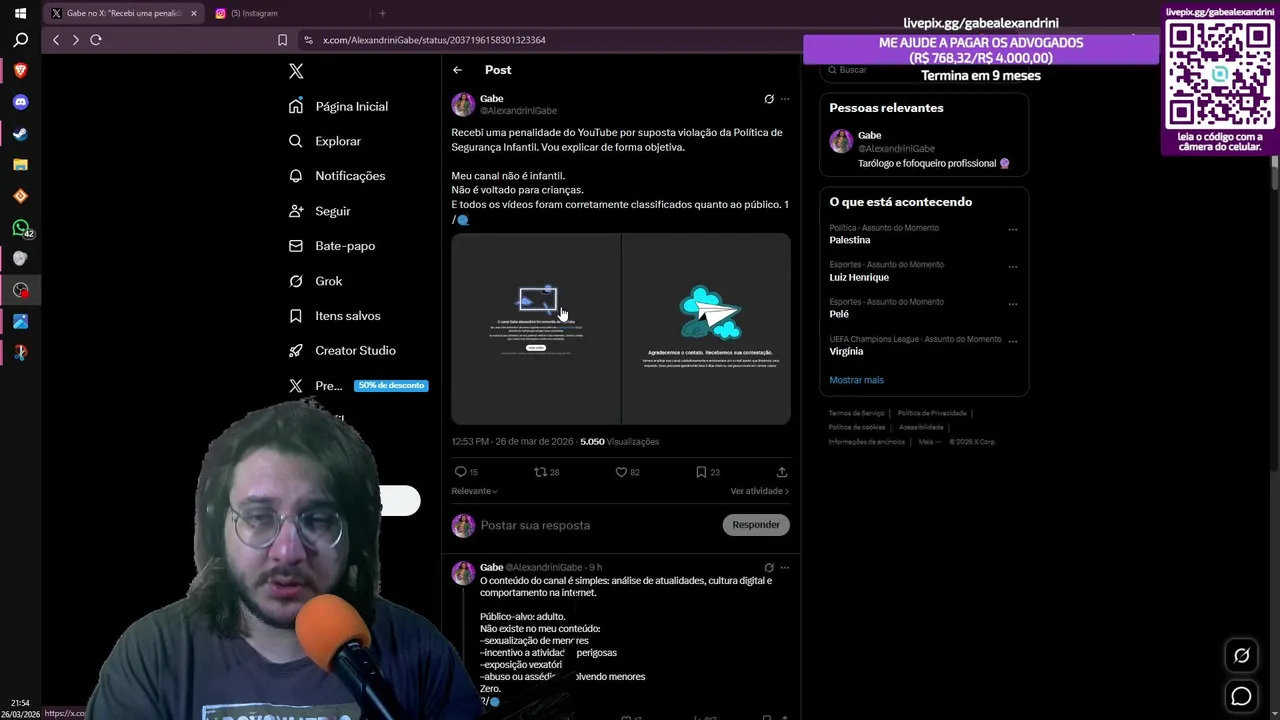Click the Responder button
Image resolution: width=1280 pixels, height=720 pixels.
[x=756, y=525]
